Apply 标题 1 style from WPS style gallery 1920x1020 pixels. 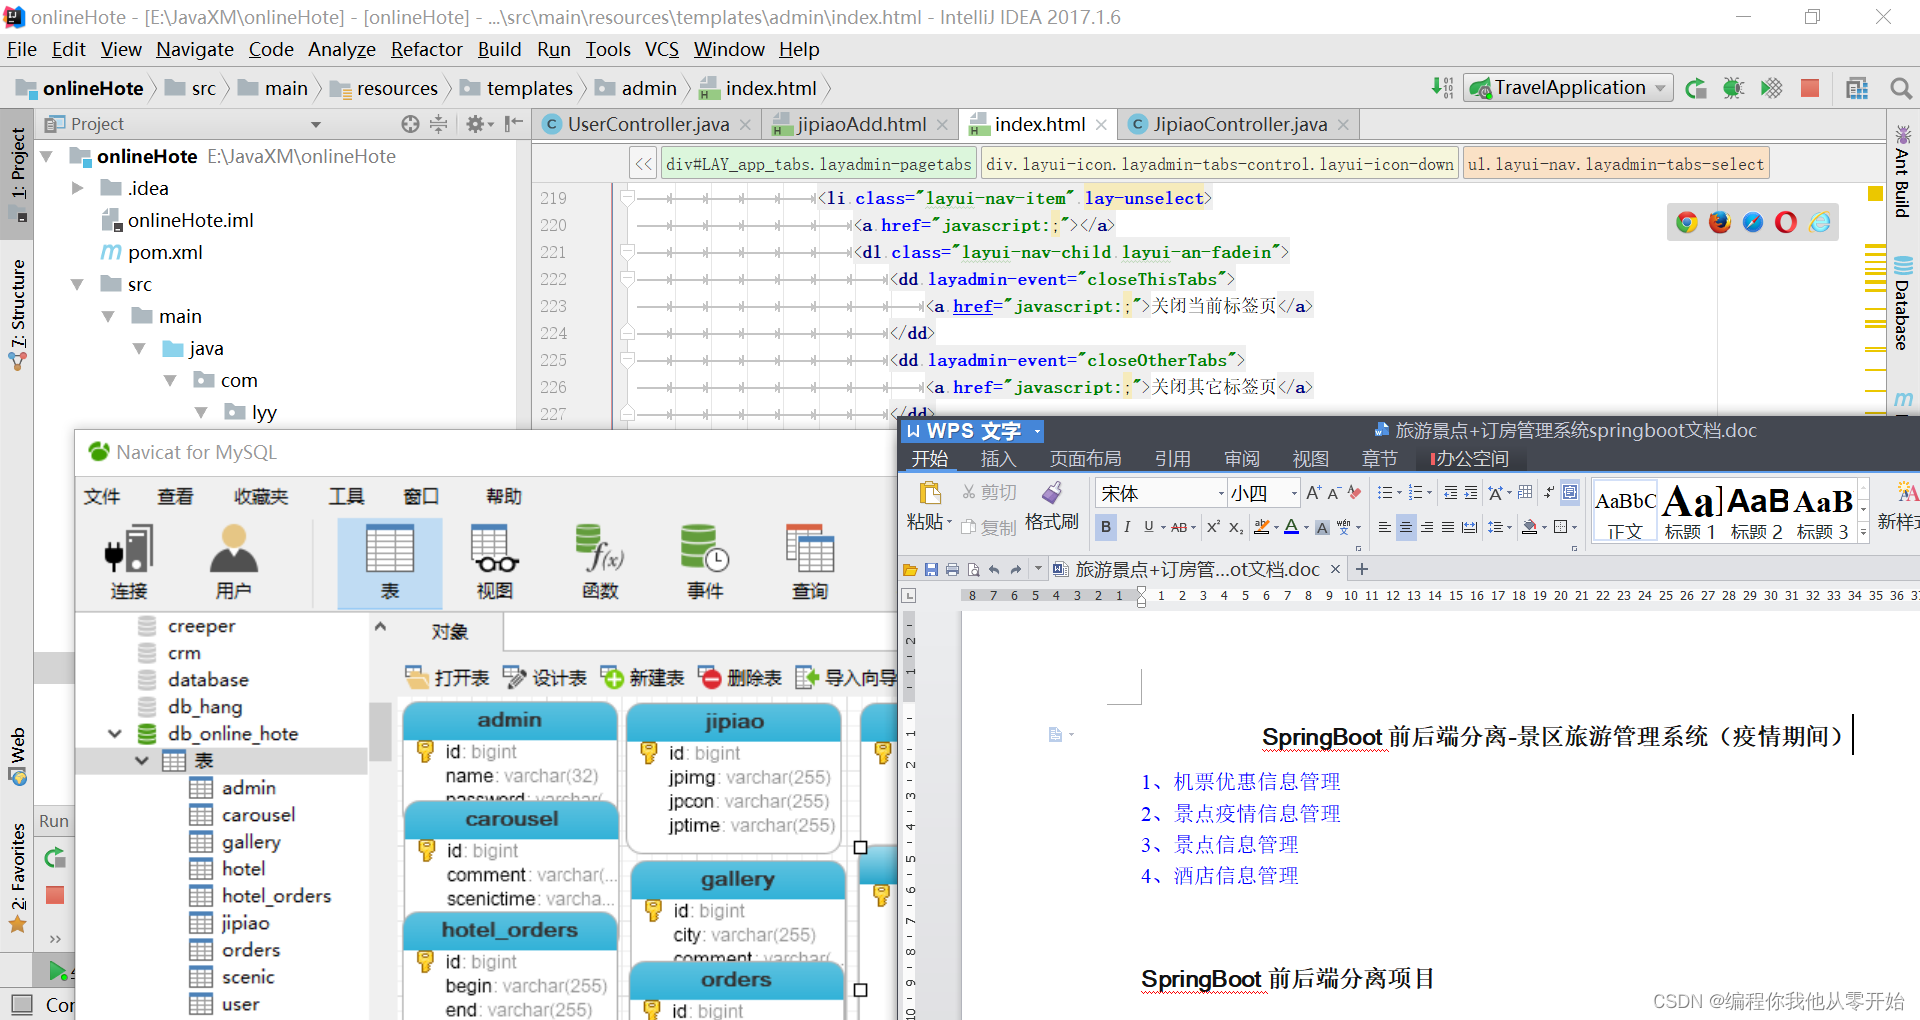click(1690, 511)
